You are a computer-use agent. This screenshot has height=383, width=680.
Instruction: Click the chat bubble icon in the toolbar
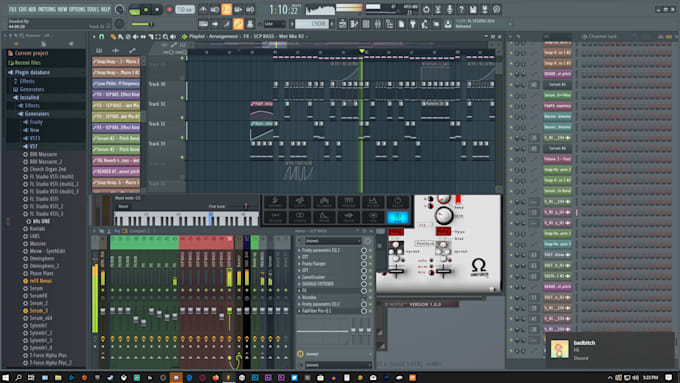pyautogui.click(x=497, y=9)
